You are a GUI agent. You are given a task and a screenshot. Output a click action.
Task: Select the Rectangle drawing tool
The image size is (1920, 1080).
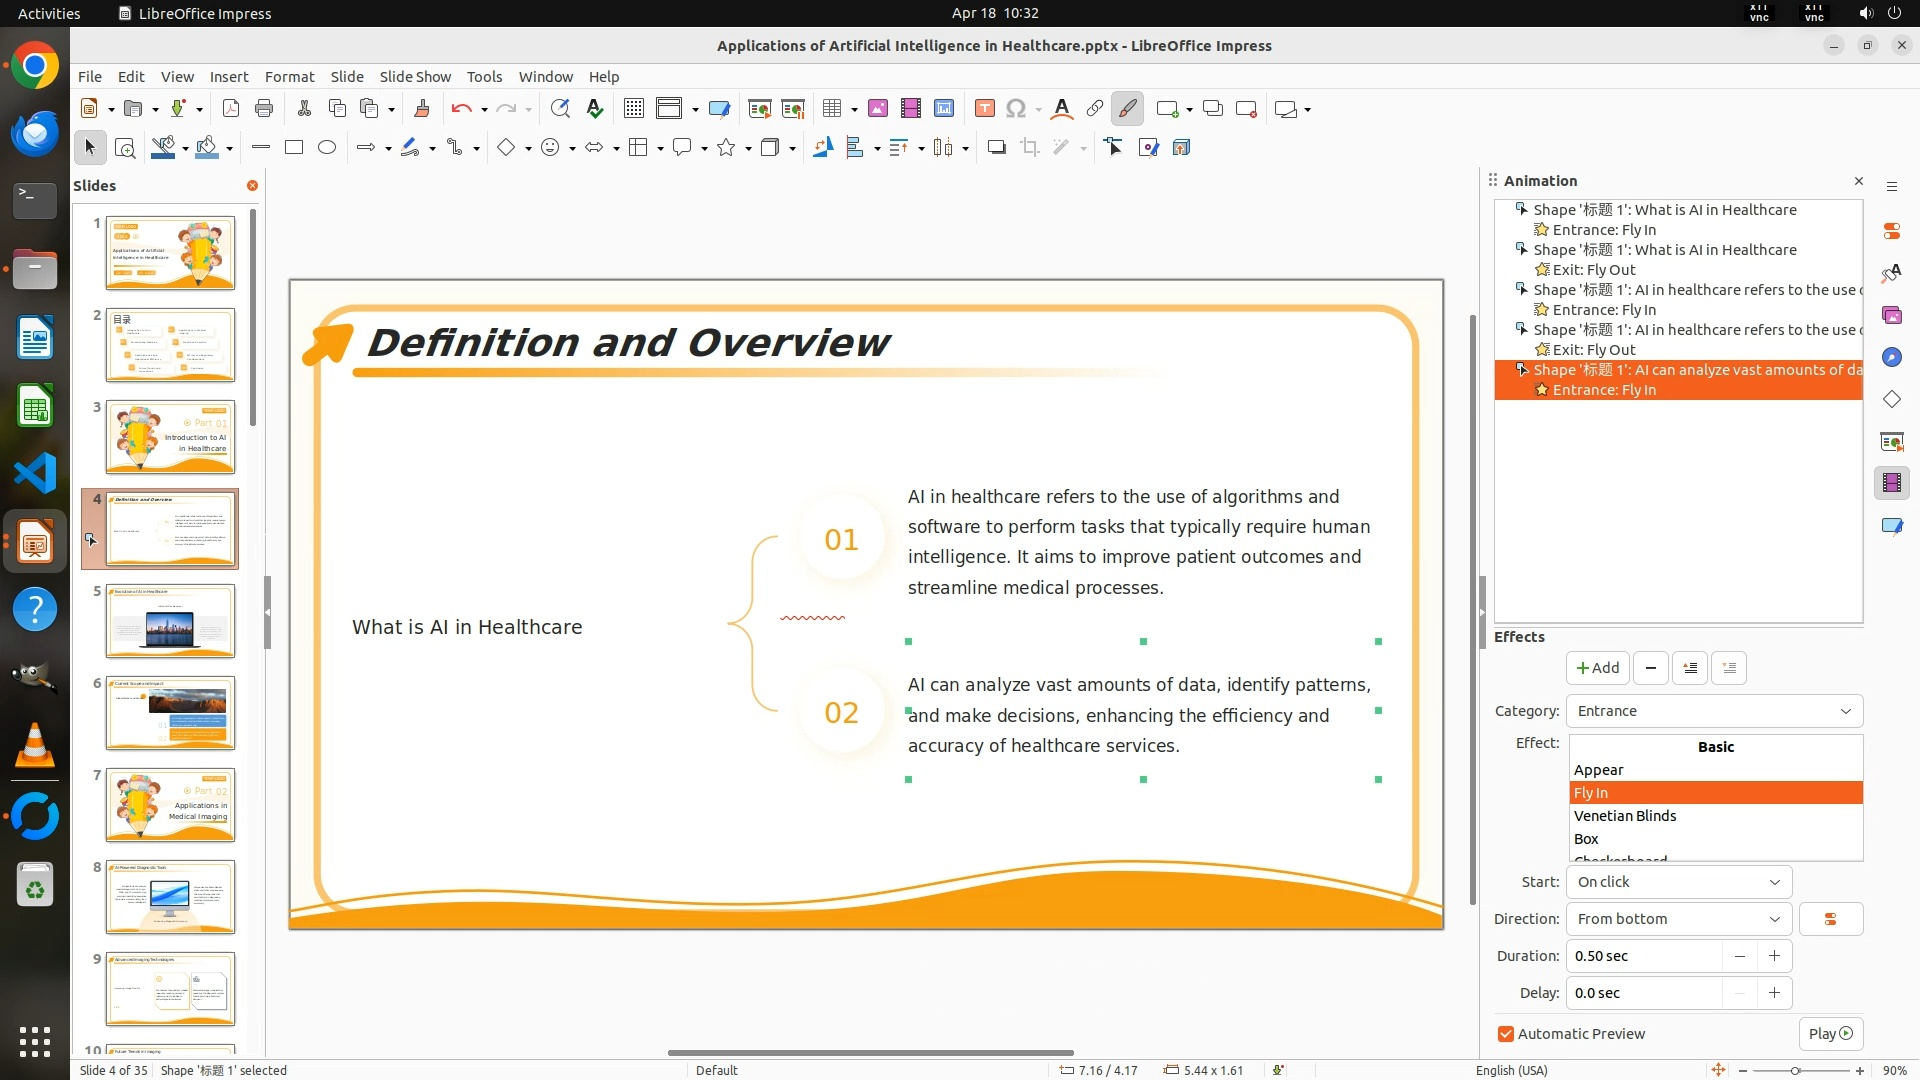coord(294,148)
